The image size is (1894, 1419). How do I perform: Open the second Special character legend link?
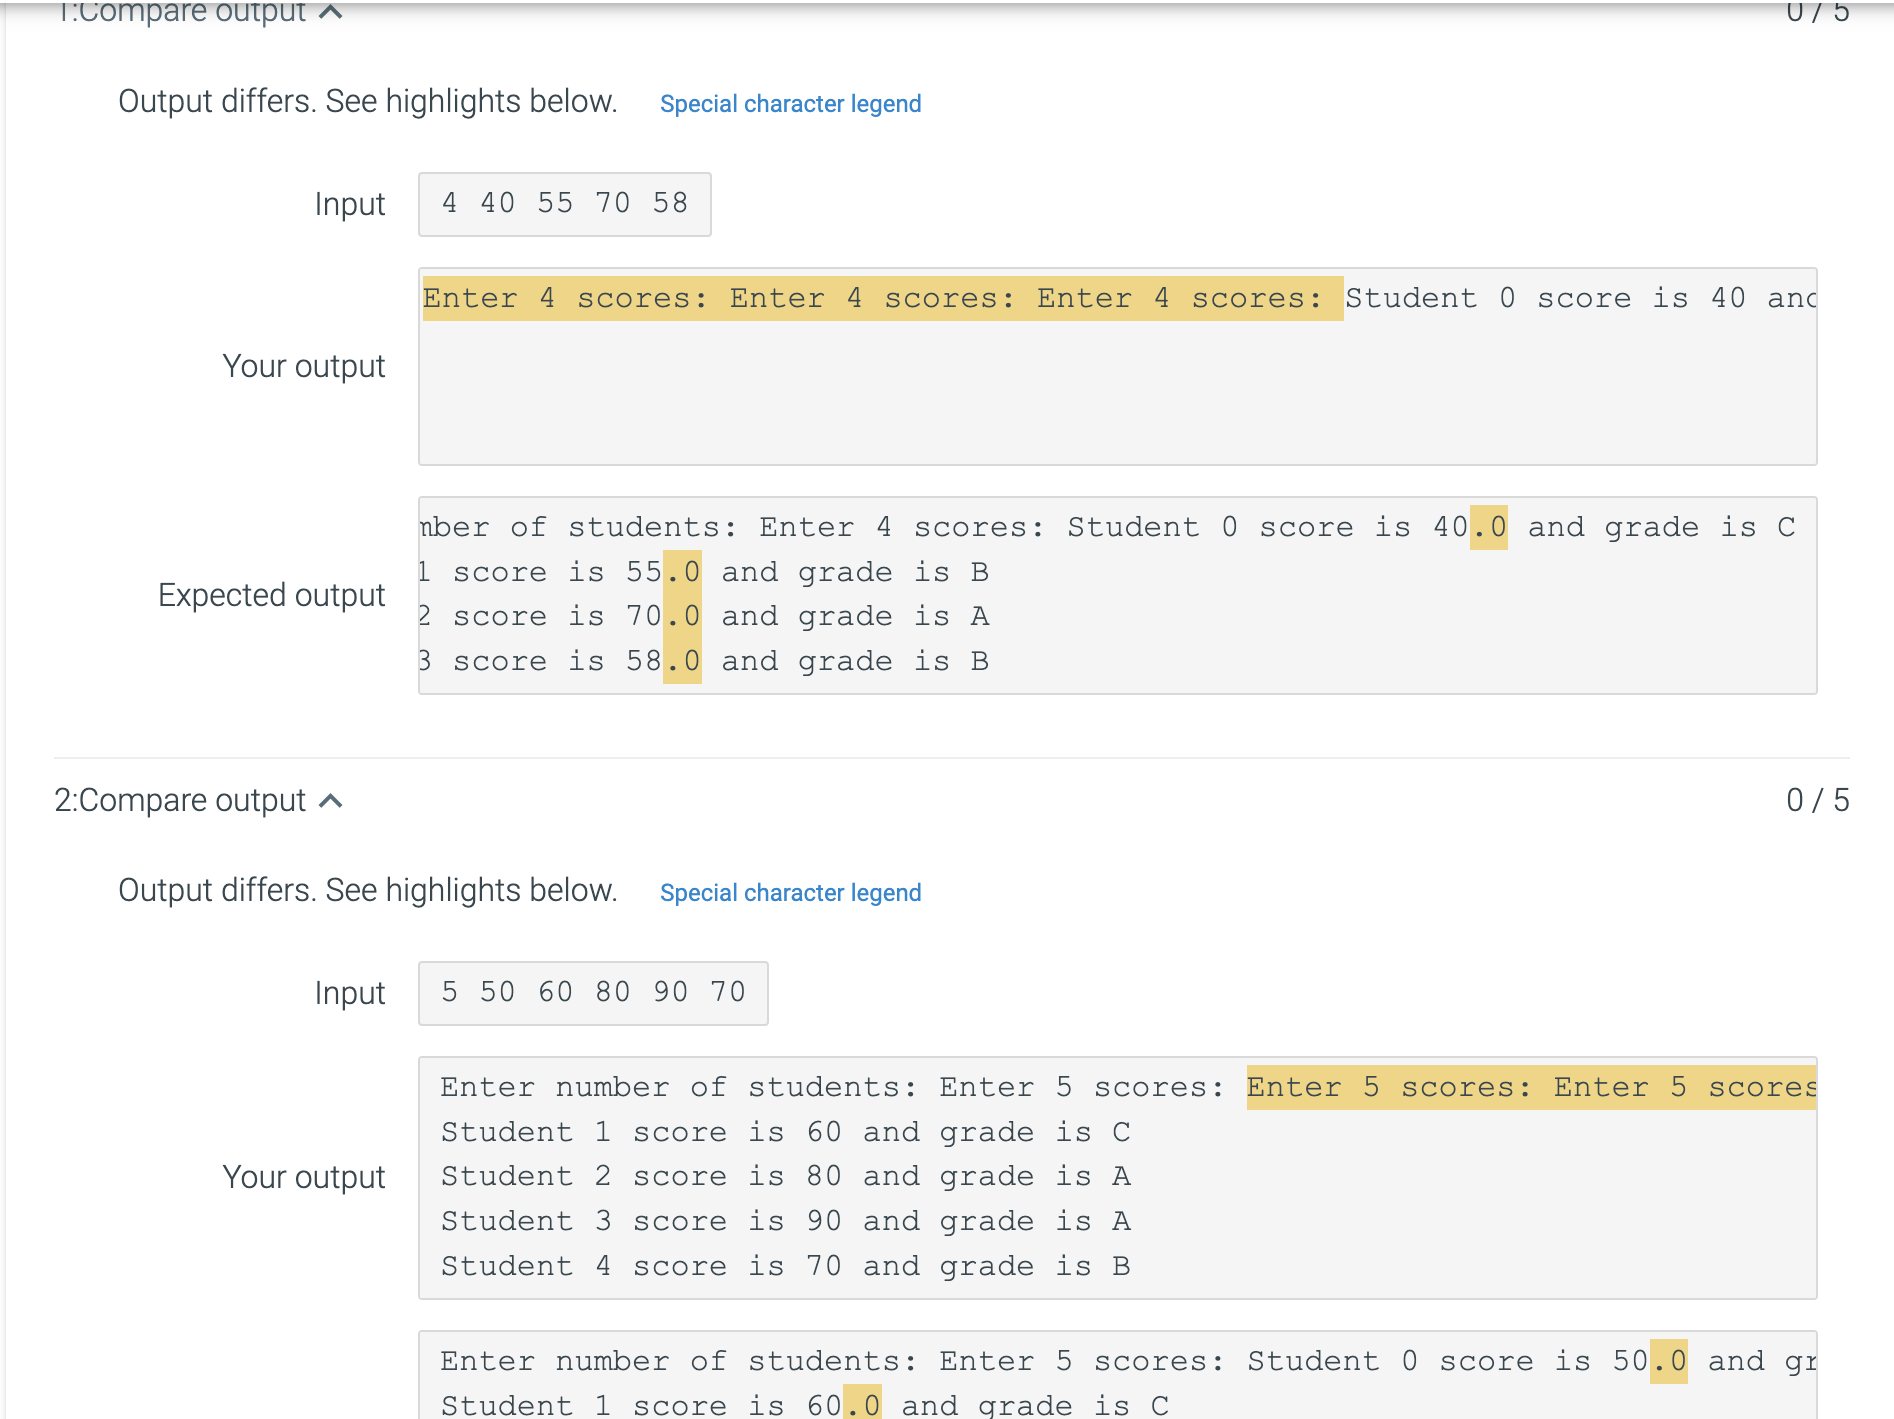tap(789, 892)
